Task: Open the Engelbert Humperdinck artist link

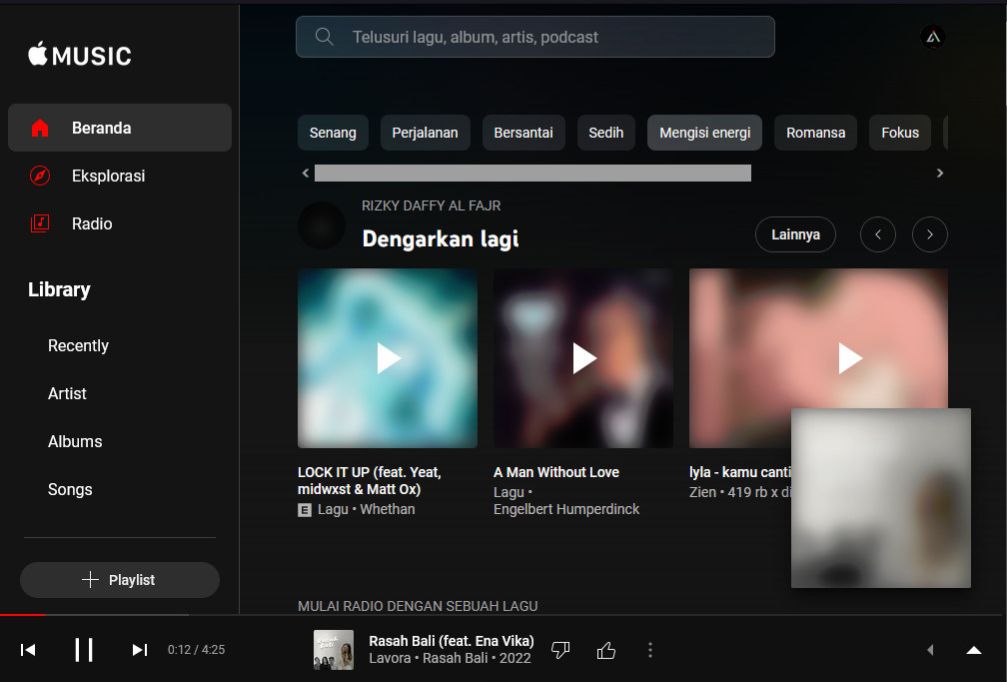Action: click(566, 509)
